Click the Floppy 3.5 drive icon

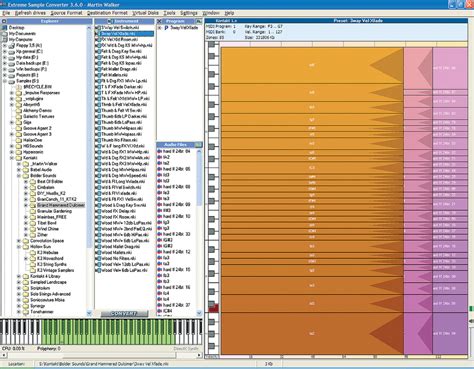[12, 46]
